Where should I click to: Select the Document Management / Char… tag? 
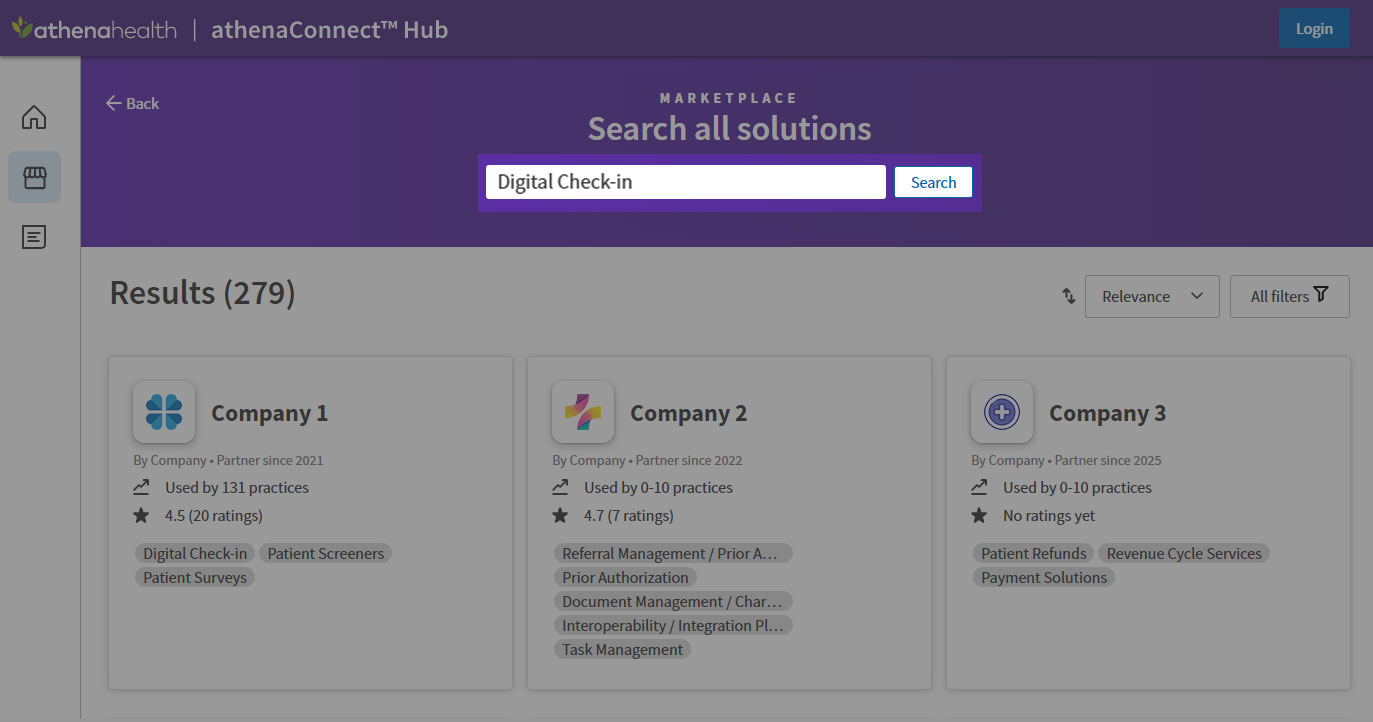click(x=673, y=601)
